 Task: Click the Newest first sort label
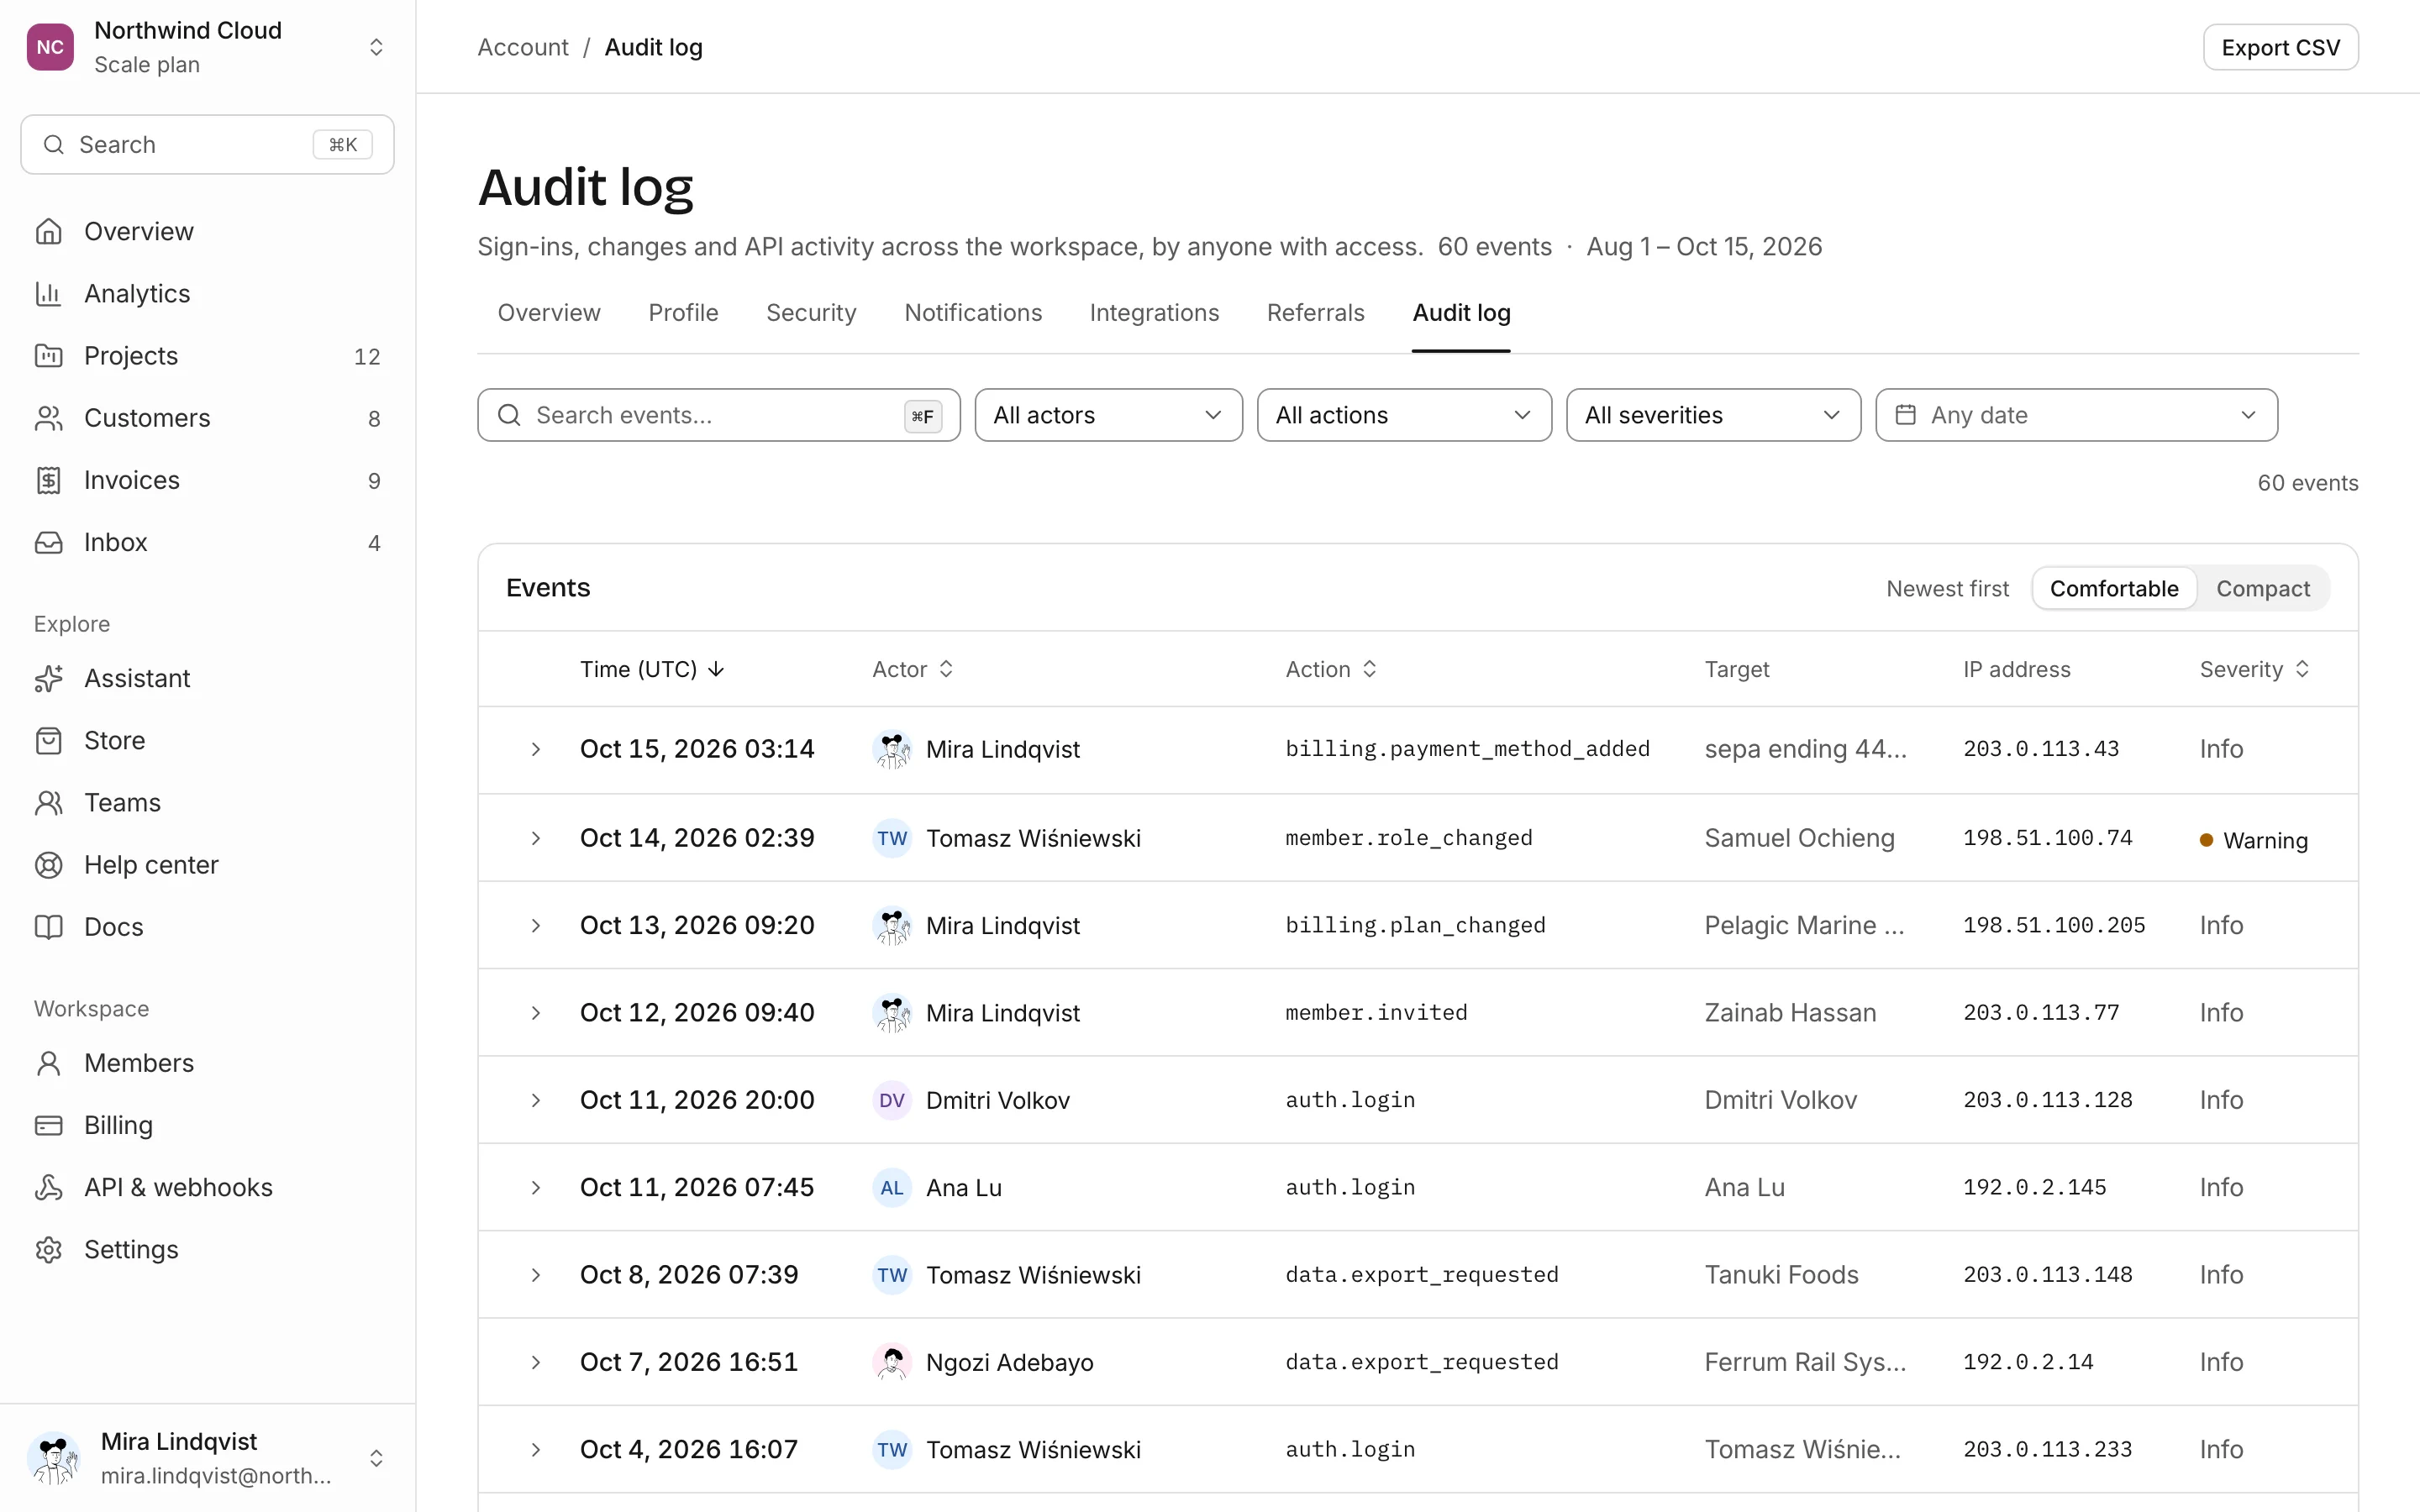click(x=1947, y=588)
